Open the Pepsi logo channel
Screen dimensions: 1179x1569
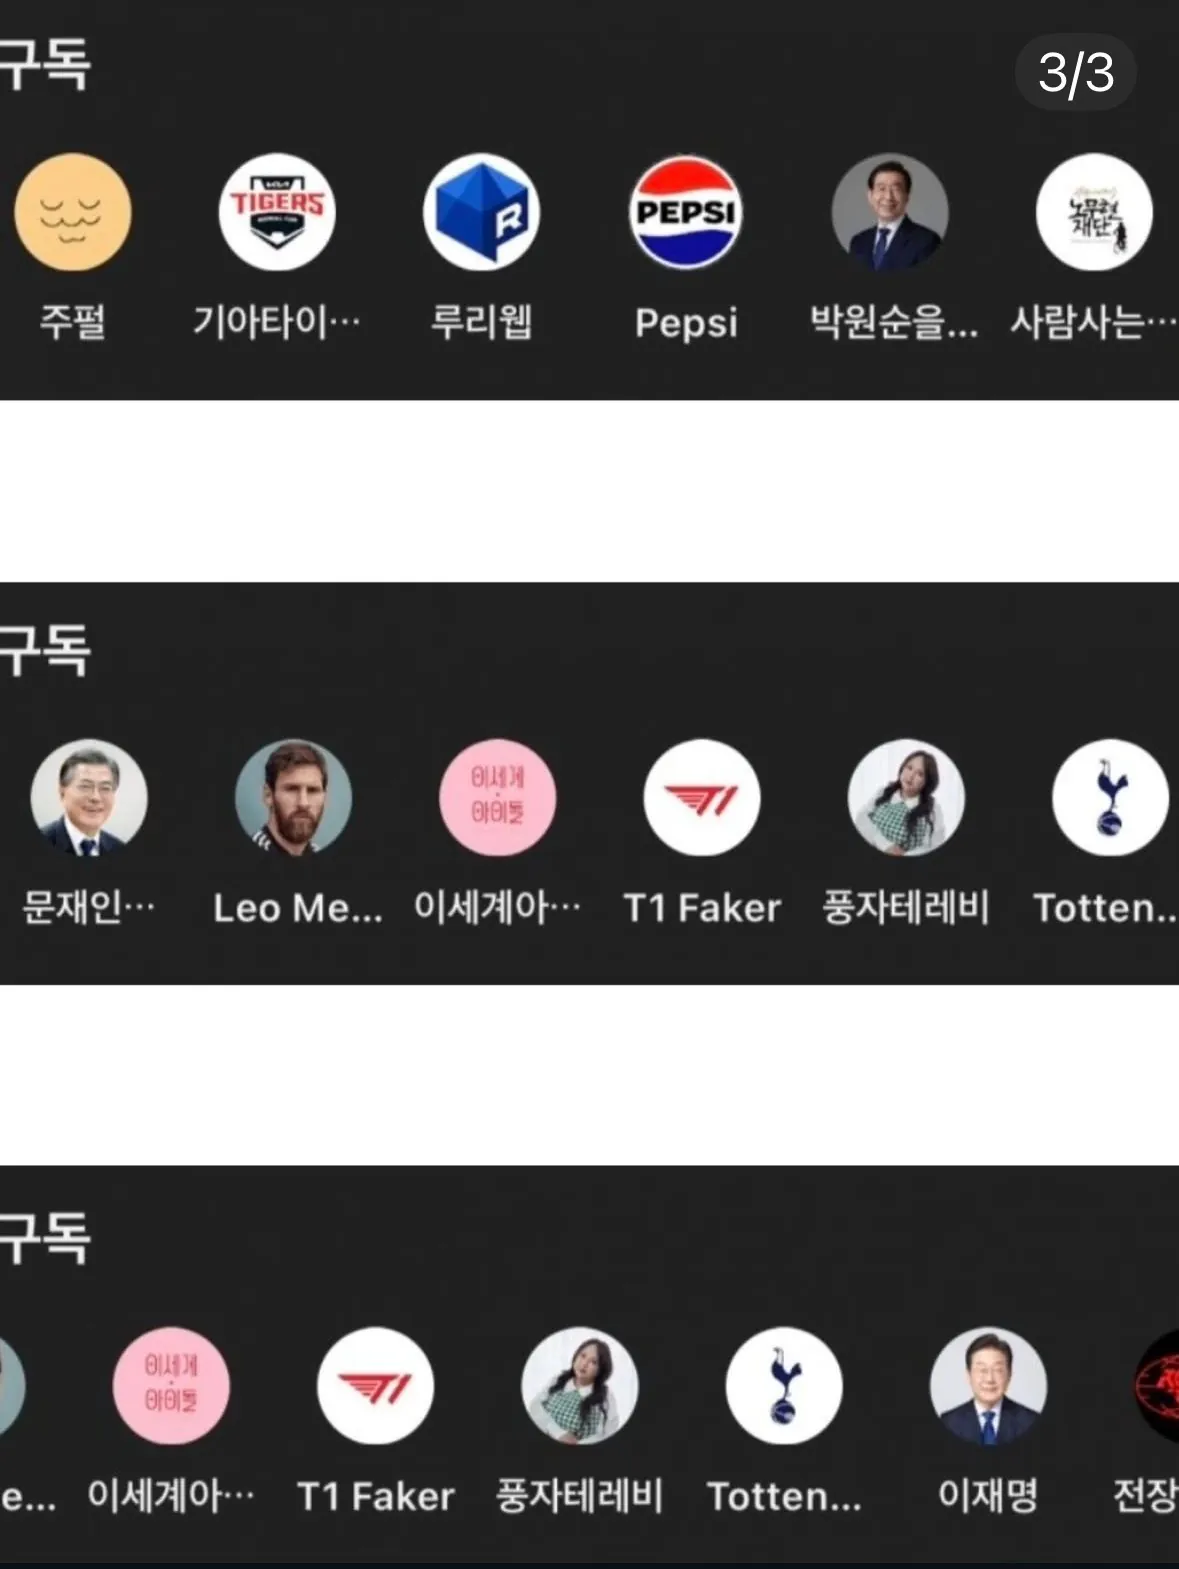(x=686, y=212)
